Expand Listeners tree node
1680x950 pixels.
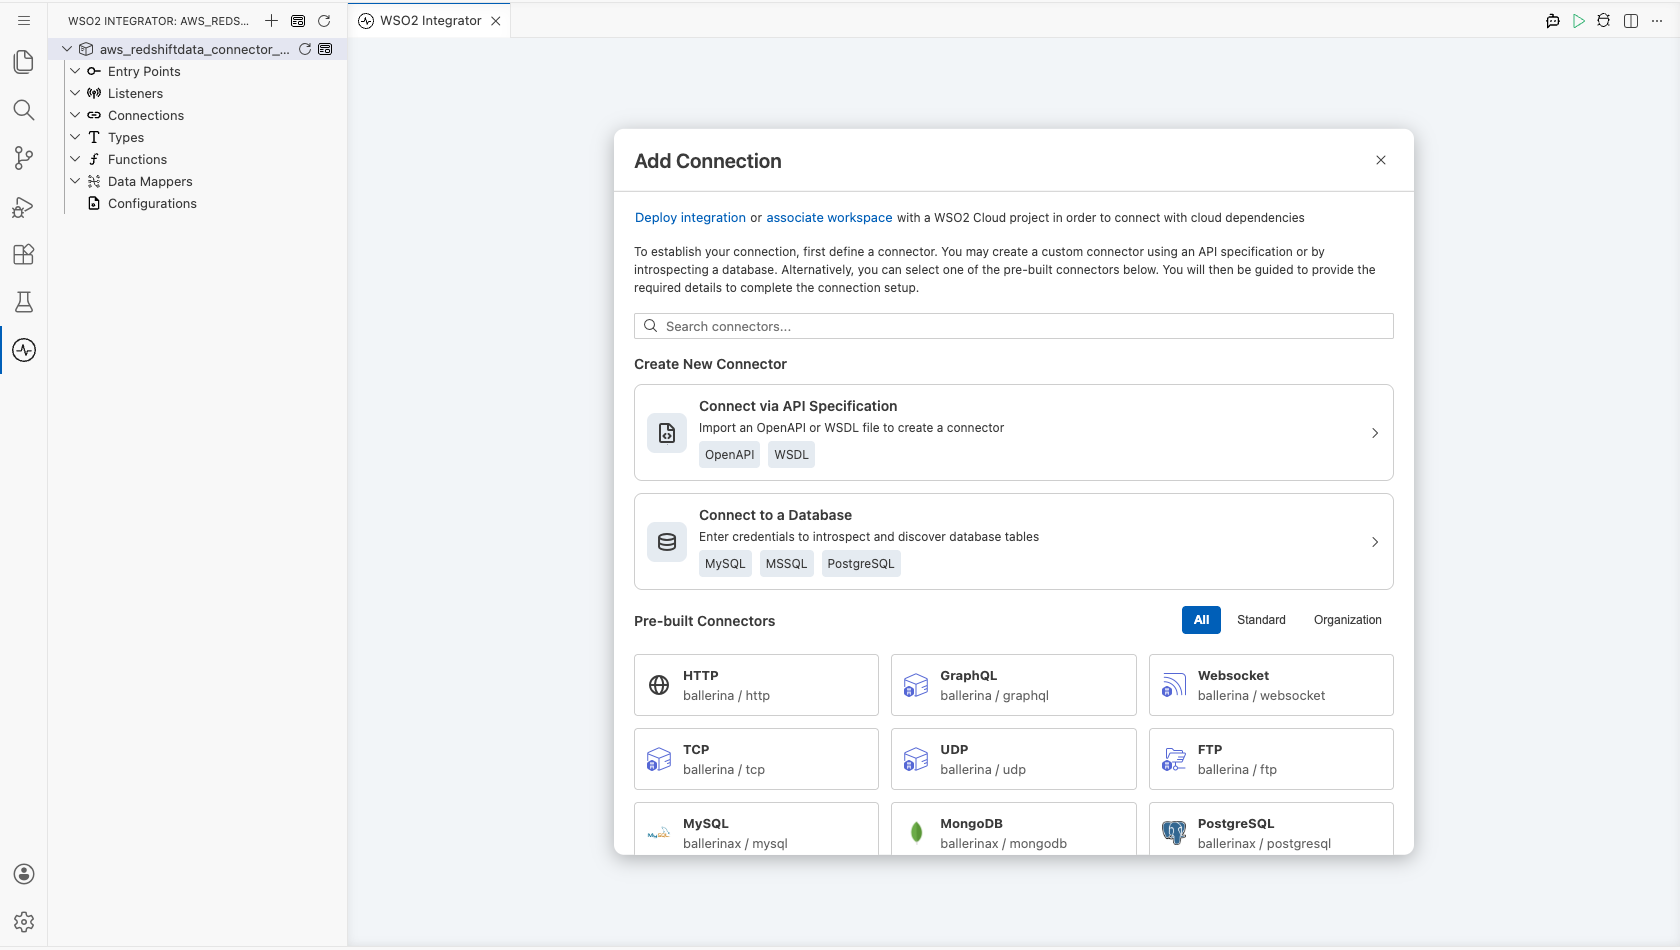75,93
